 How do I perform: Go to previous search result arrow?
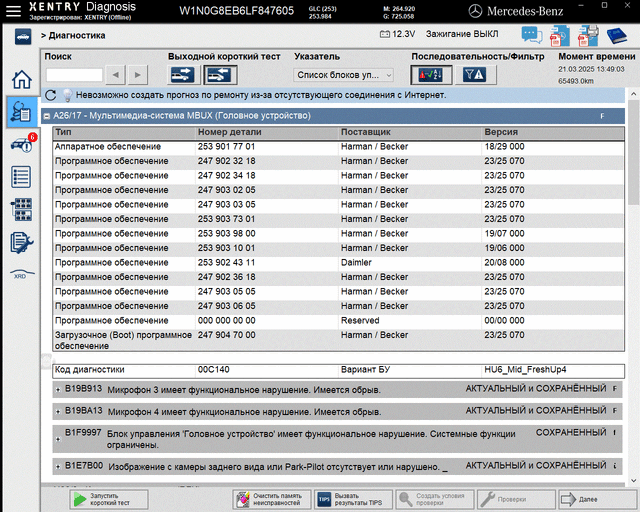116,75
